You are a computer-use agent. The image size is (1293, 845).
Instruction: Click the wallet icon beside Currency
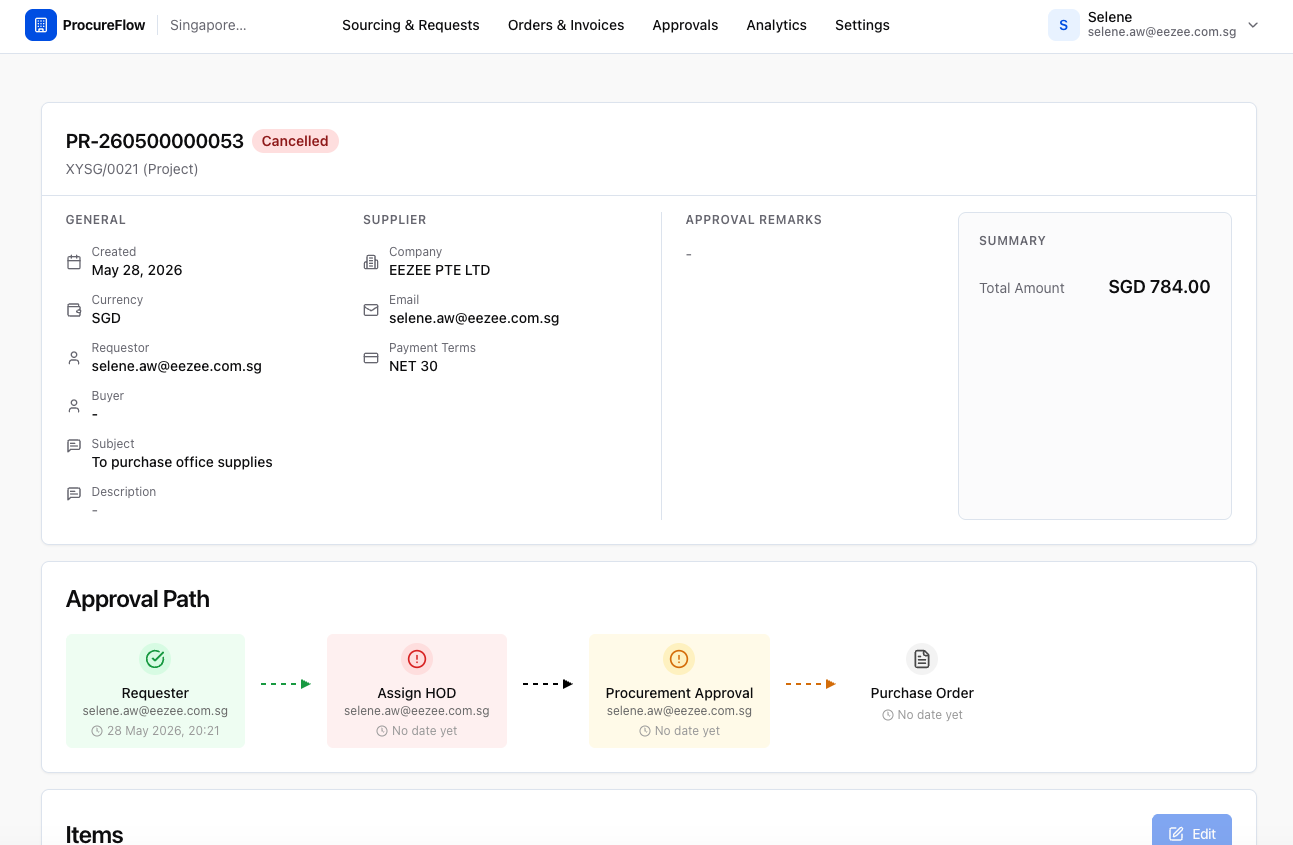point(74,310)
